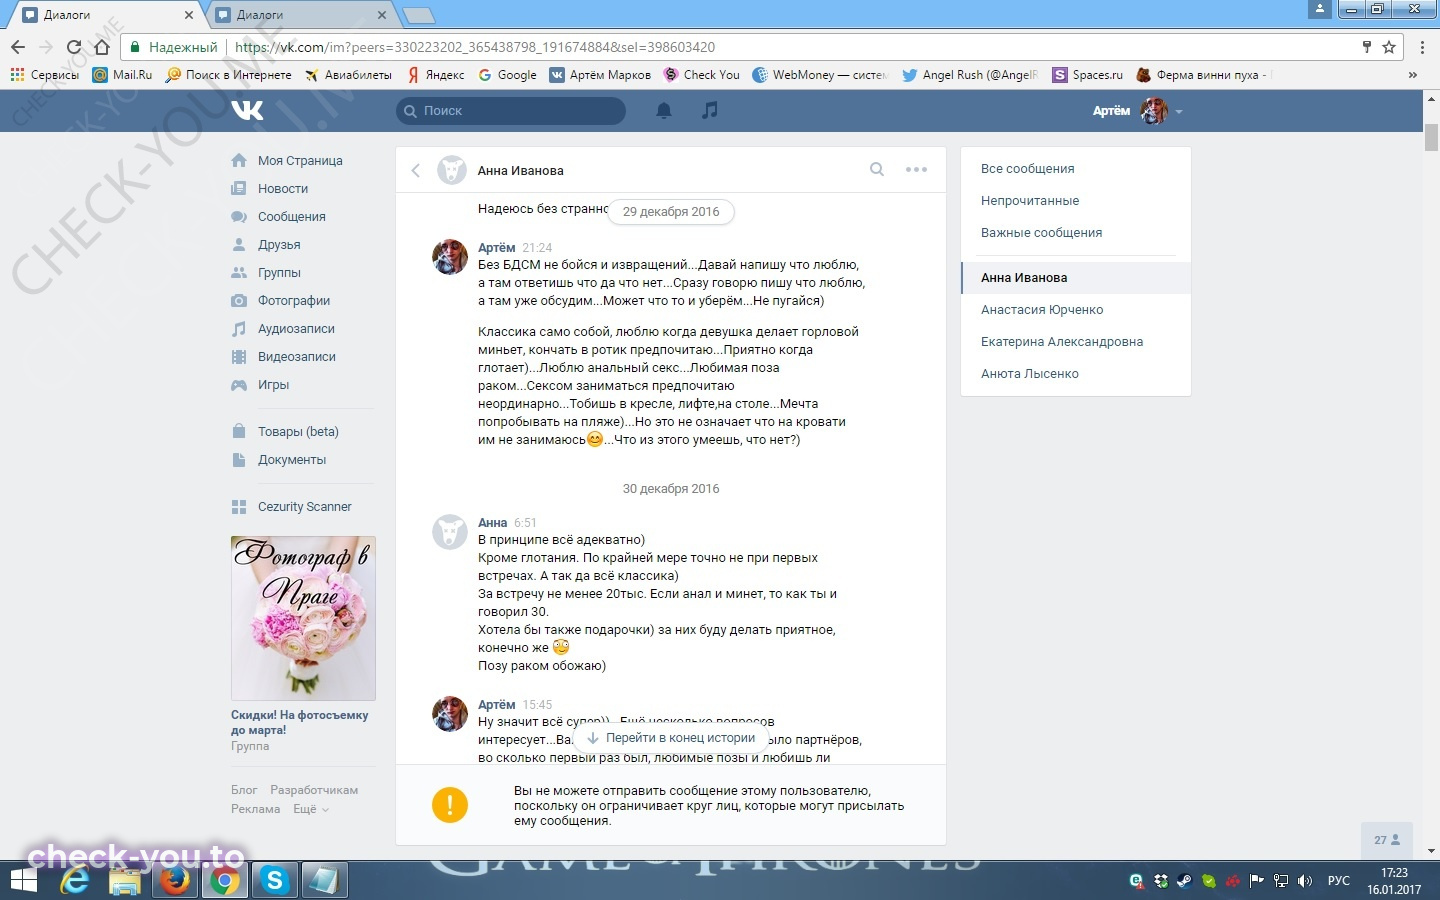The height and width of the screenshot is (900, 1440).
Task: Click browser back arrow
Action: 18,47
